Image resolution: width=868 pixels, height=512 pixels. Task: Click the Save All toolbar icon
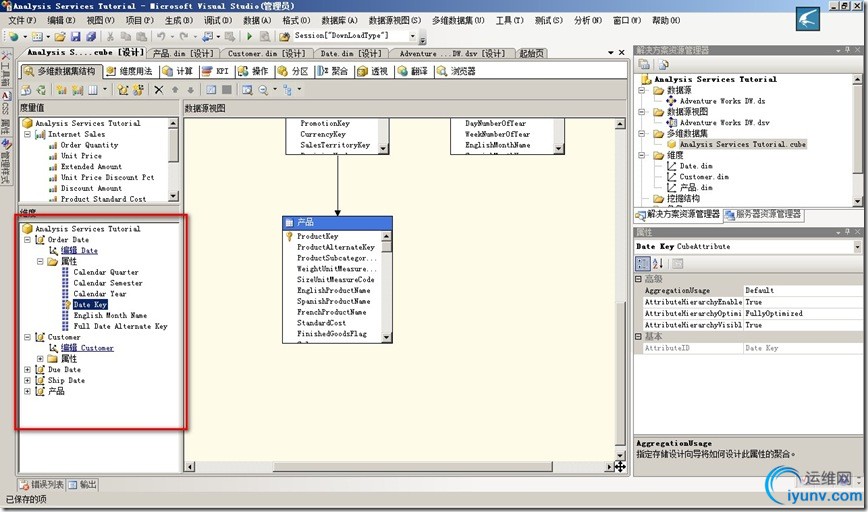point(91,37)
